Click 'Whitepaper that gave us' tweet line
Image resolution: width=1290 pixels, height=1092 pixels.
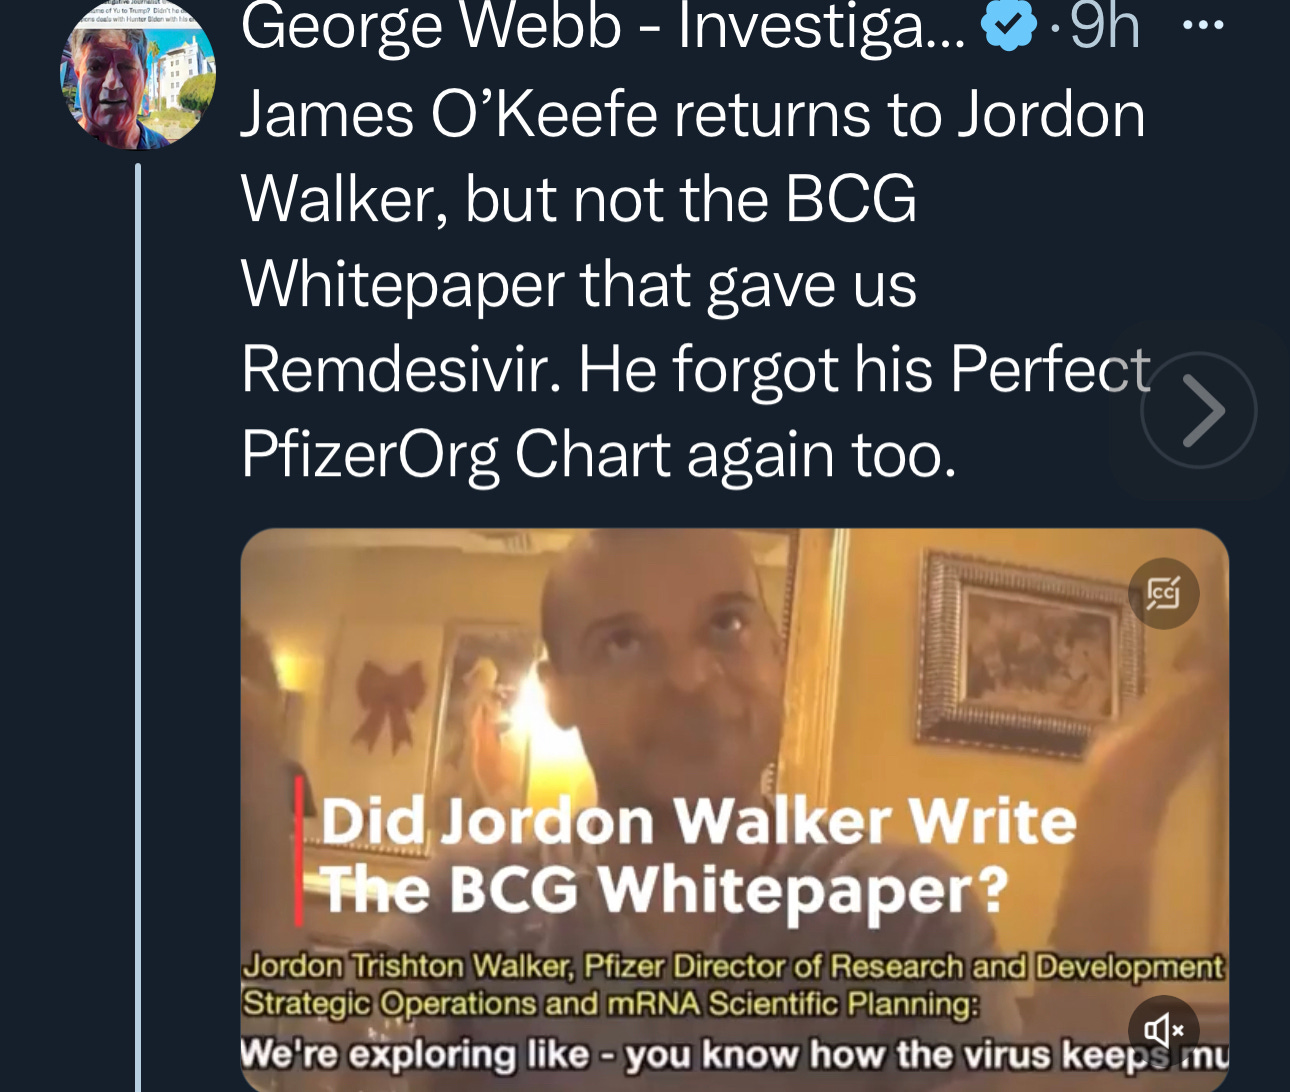tap(579, 285)
